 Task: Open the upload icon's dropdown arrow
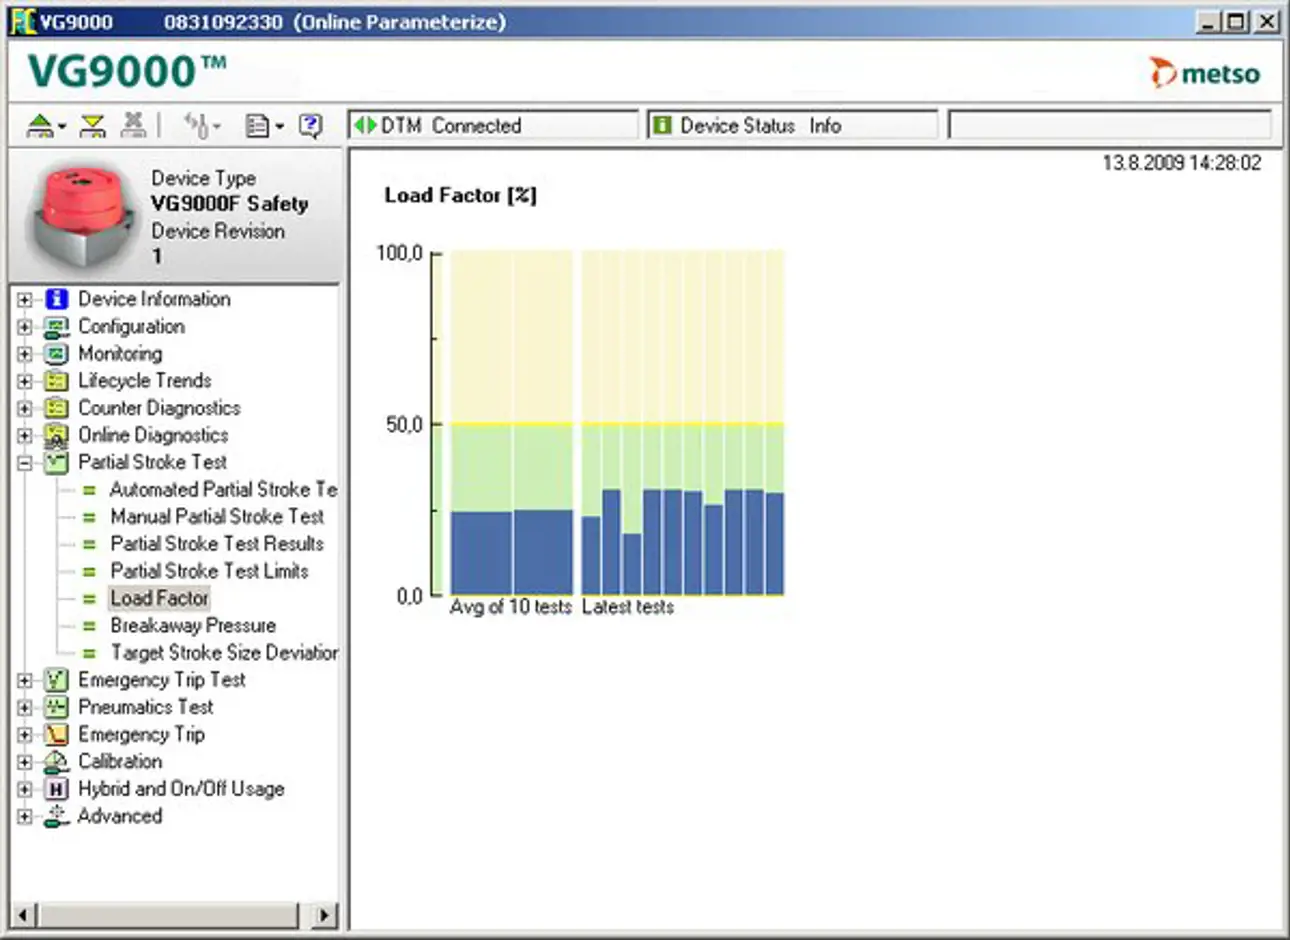coord(62,127)
